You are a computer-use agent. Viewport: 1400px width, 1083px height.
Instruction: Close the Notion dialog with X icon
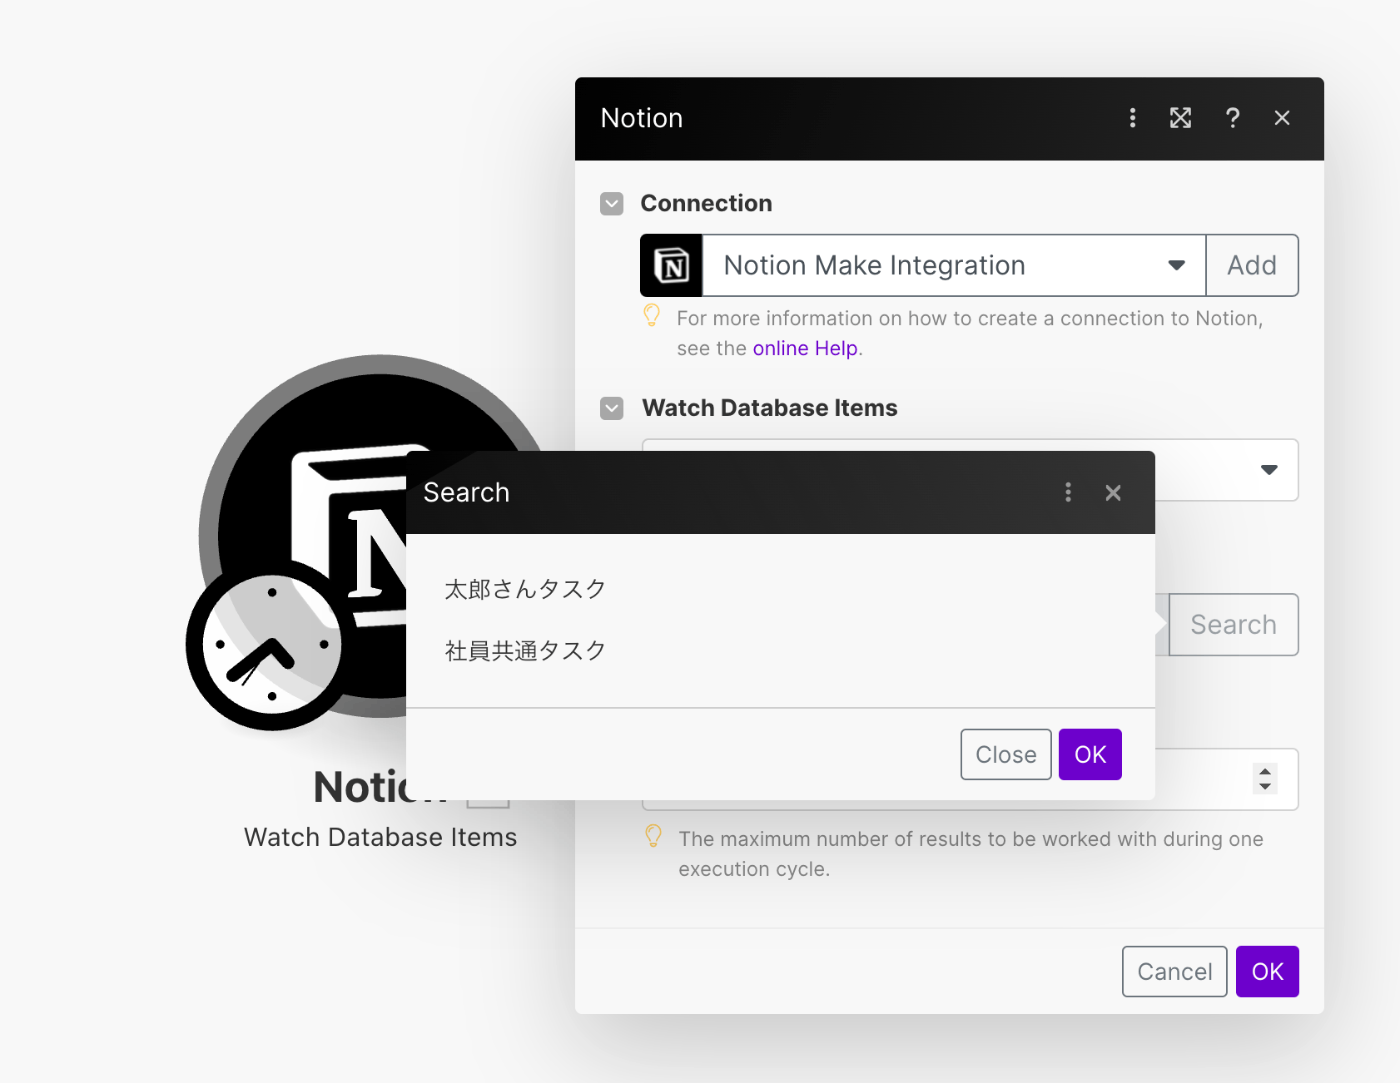(x=1282, y=118)
